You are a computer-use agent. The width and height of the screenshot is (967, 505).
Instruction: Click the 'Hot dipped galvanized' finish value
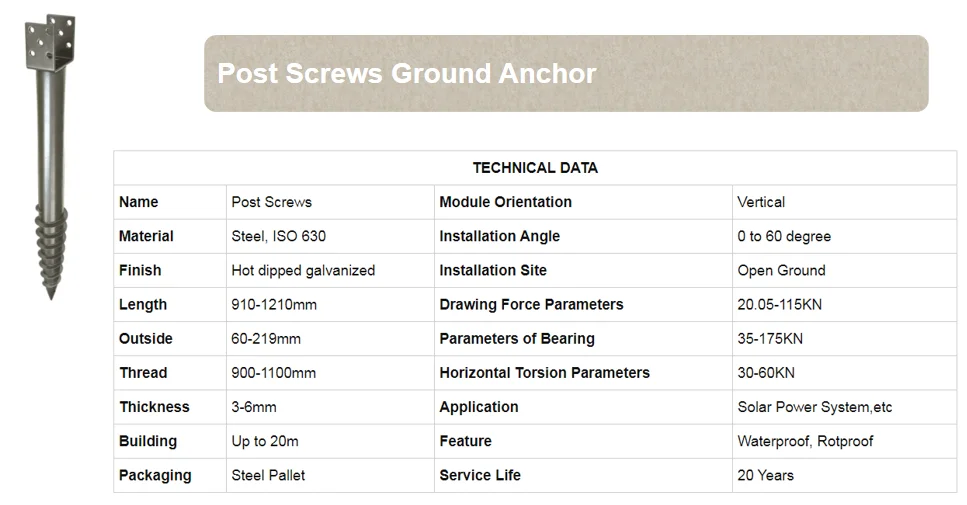(303, 270)
